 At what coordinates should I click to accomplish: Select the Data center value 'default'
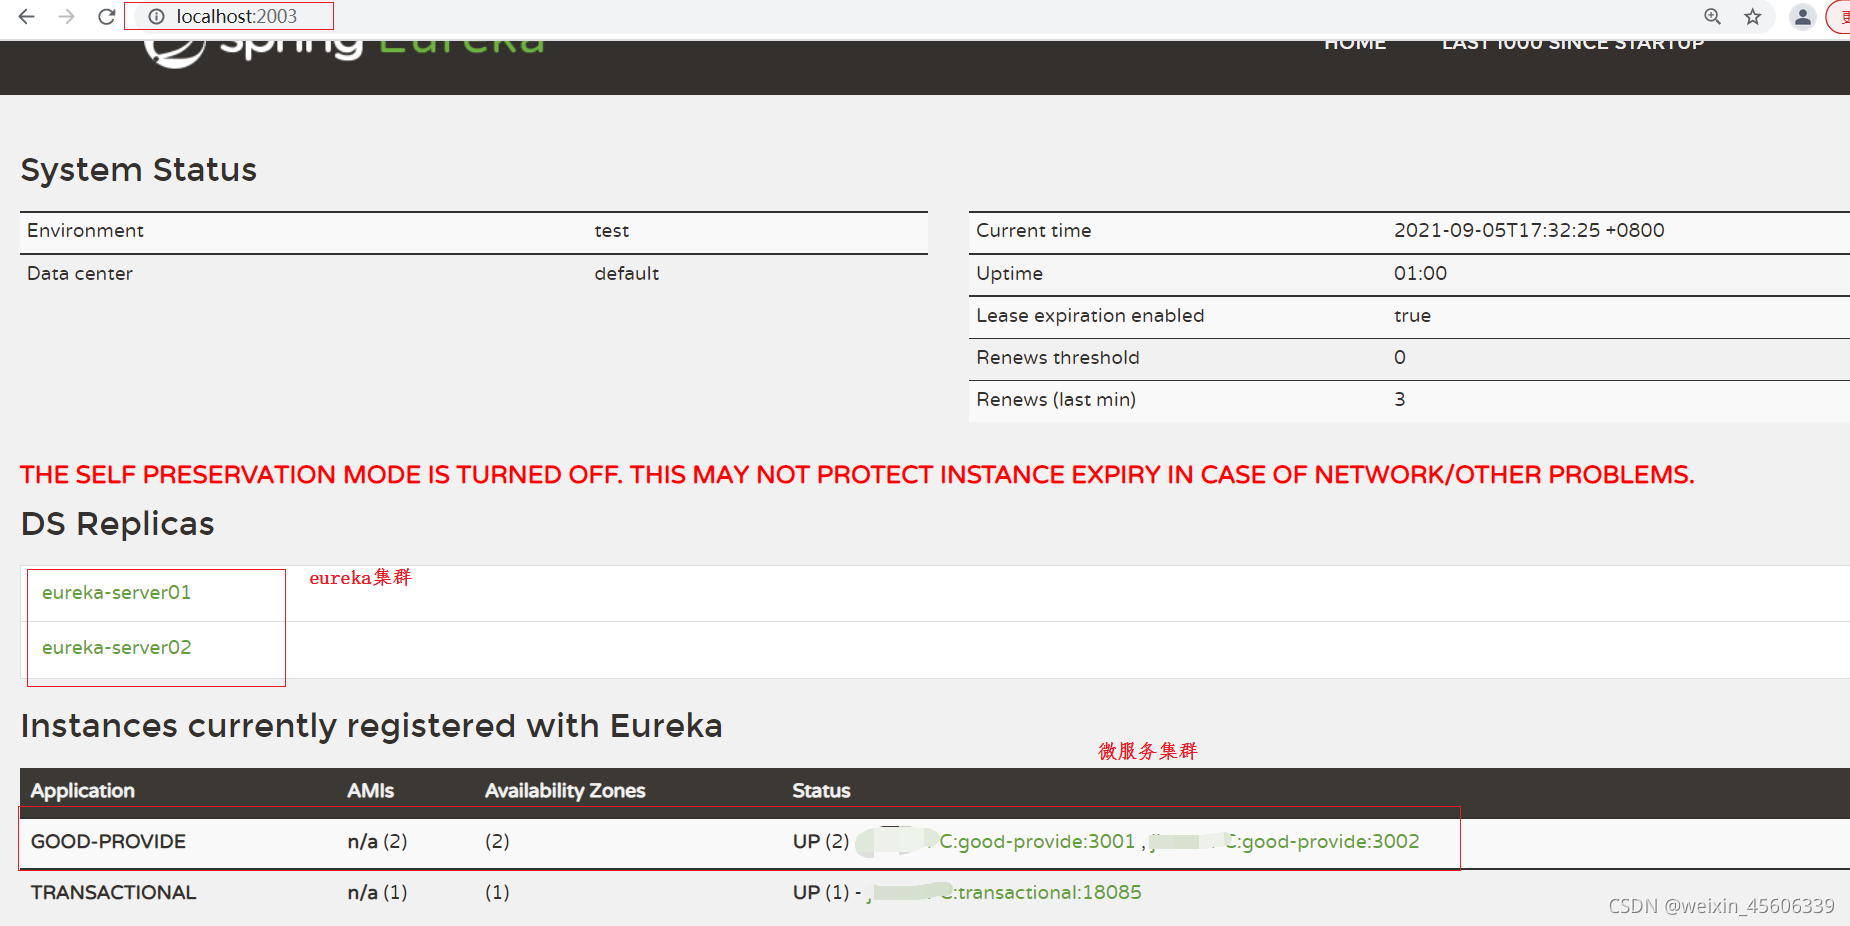click(626, 273)
